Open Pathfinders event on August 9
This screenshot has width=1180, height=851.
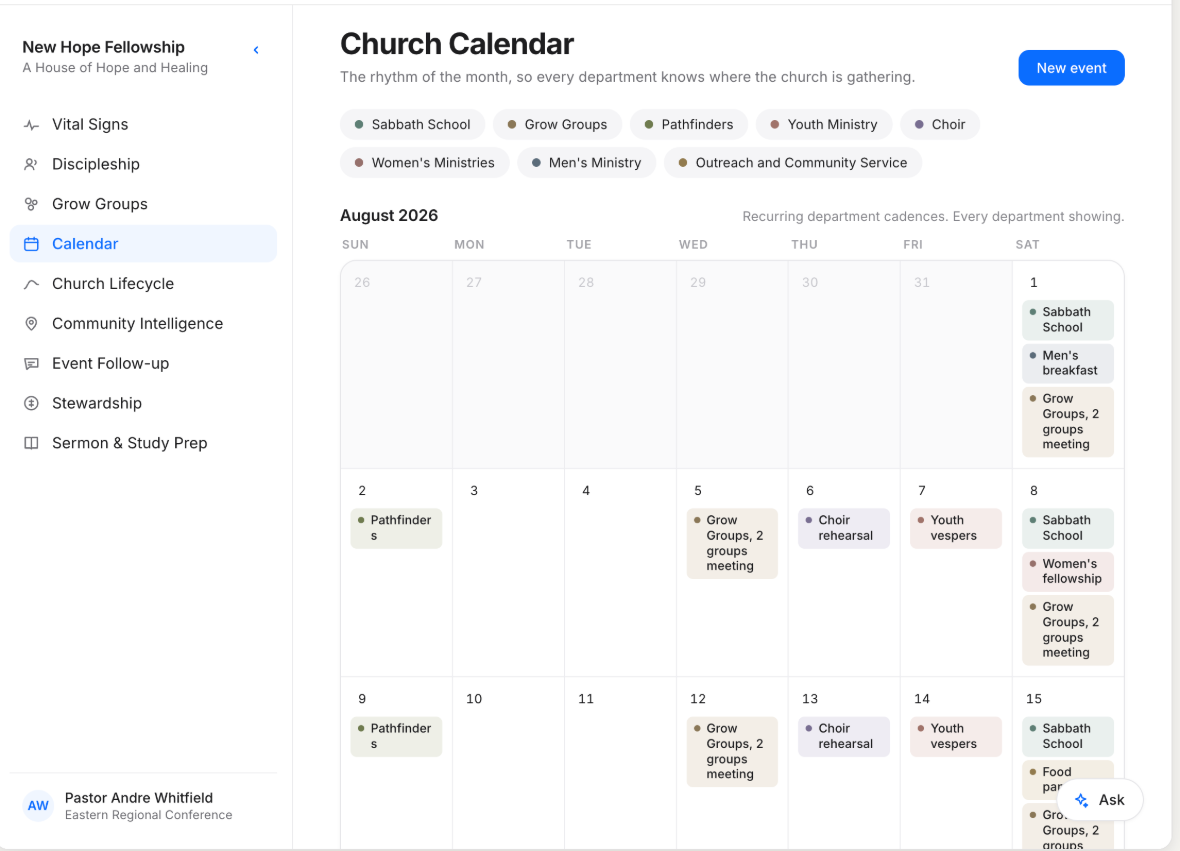396,737
